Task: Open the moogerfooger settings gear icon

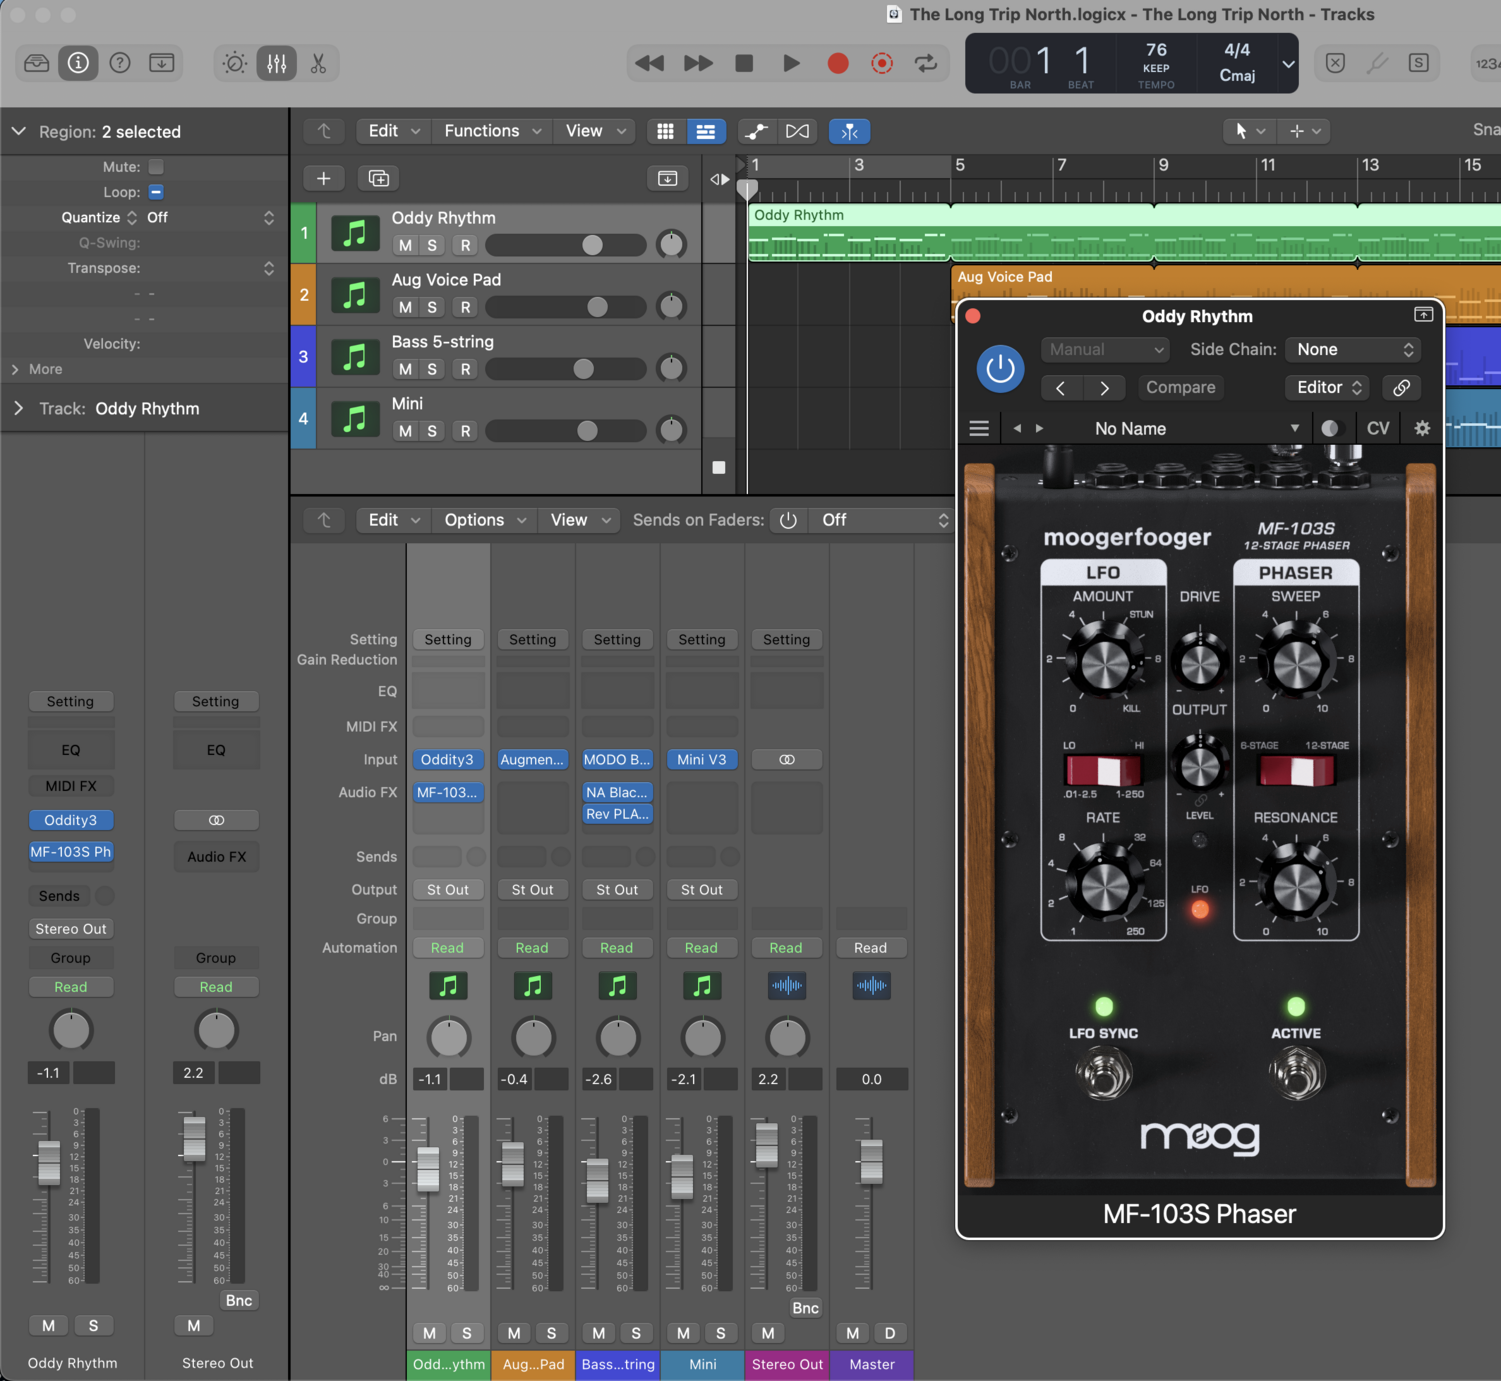Action: tap(1422, 428)
